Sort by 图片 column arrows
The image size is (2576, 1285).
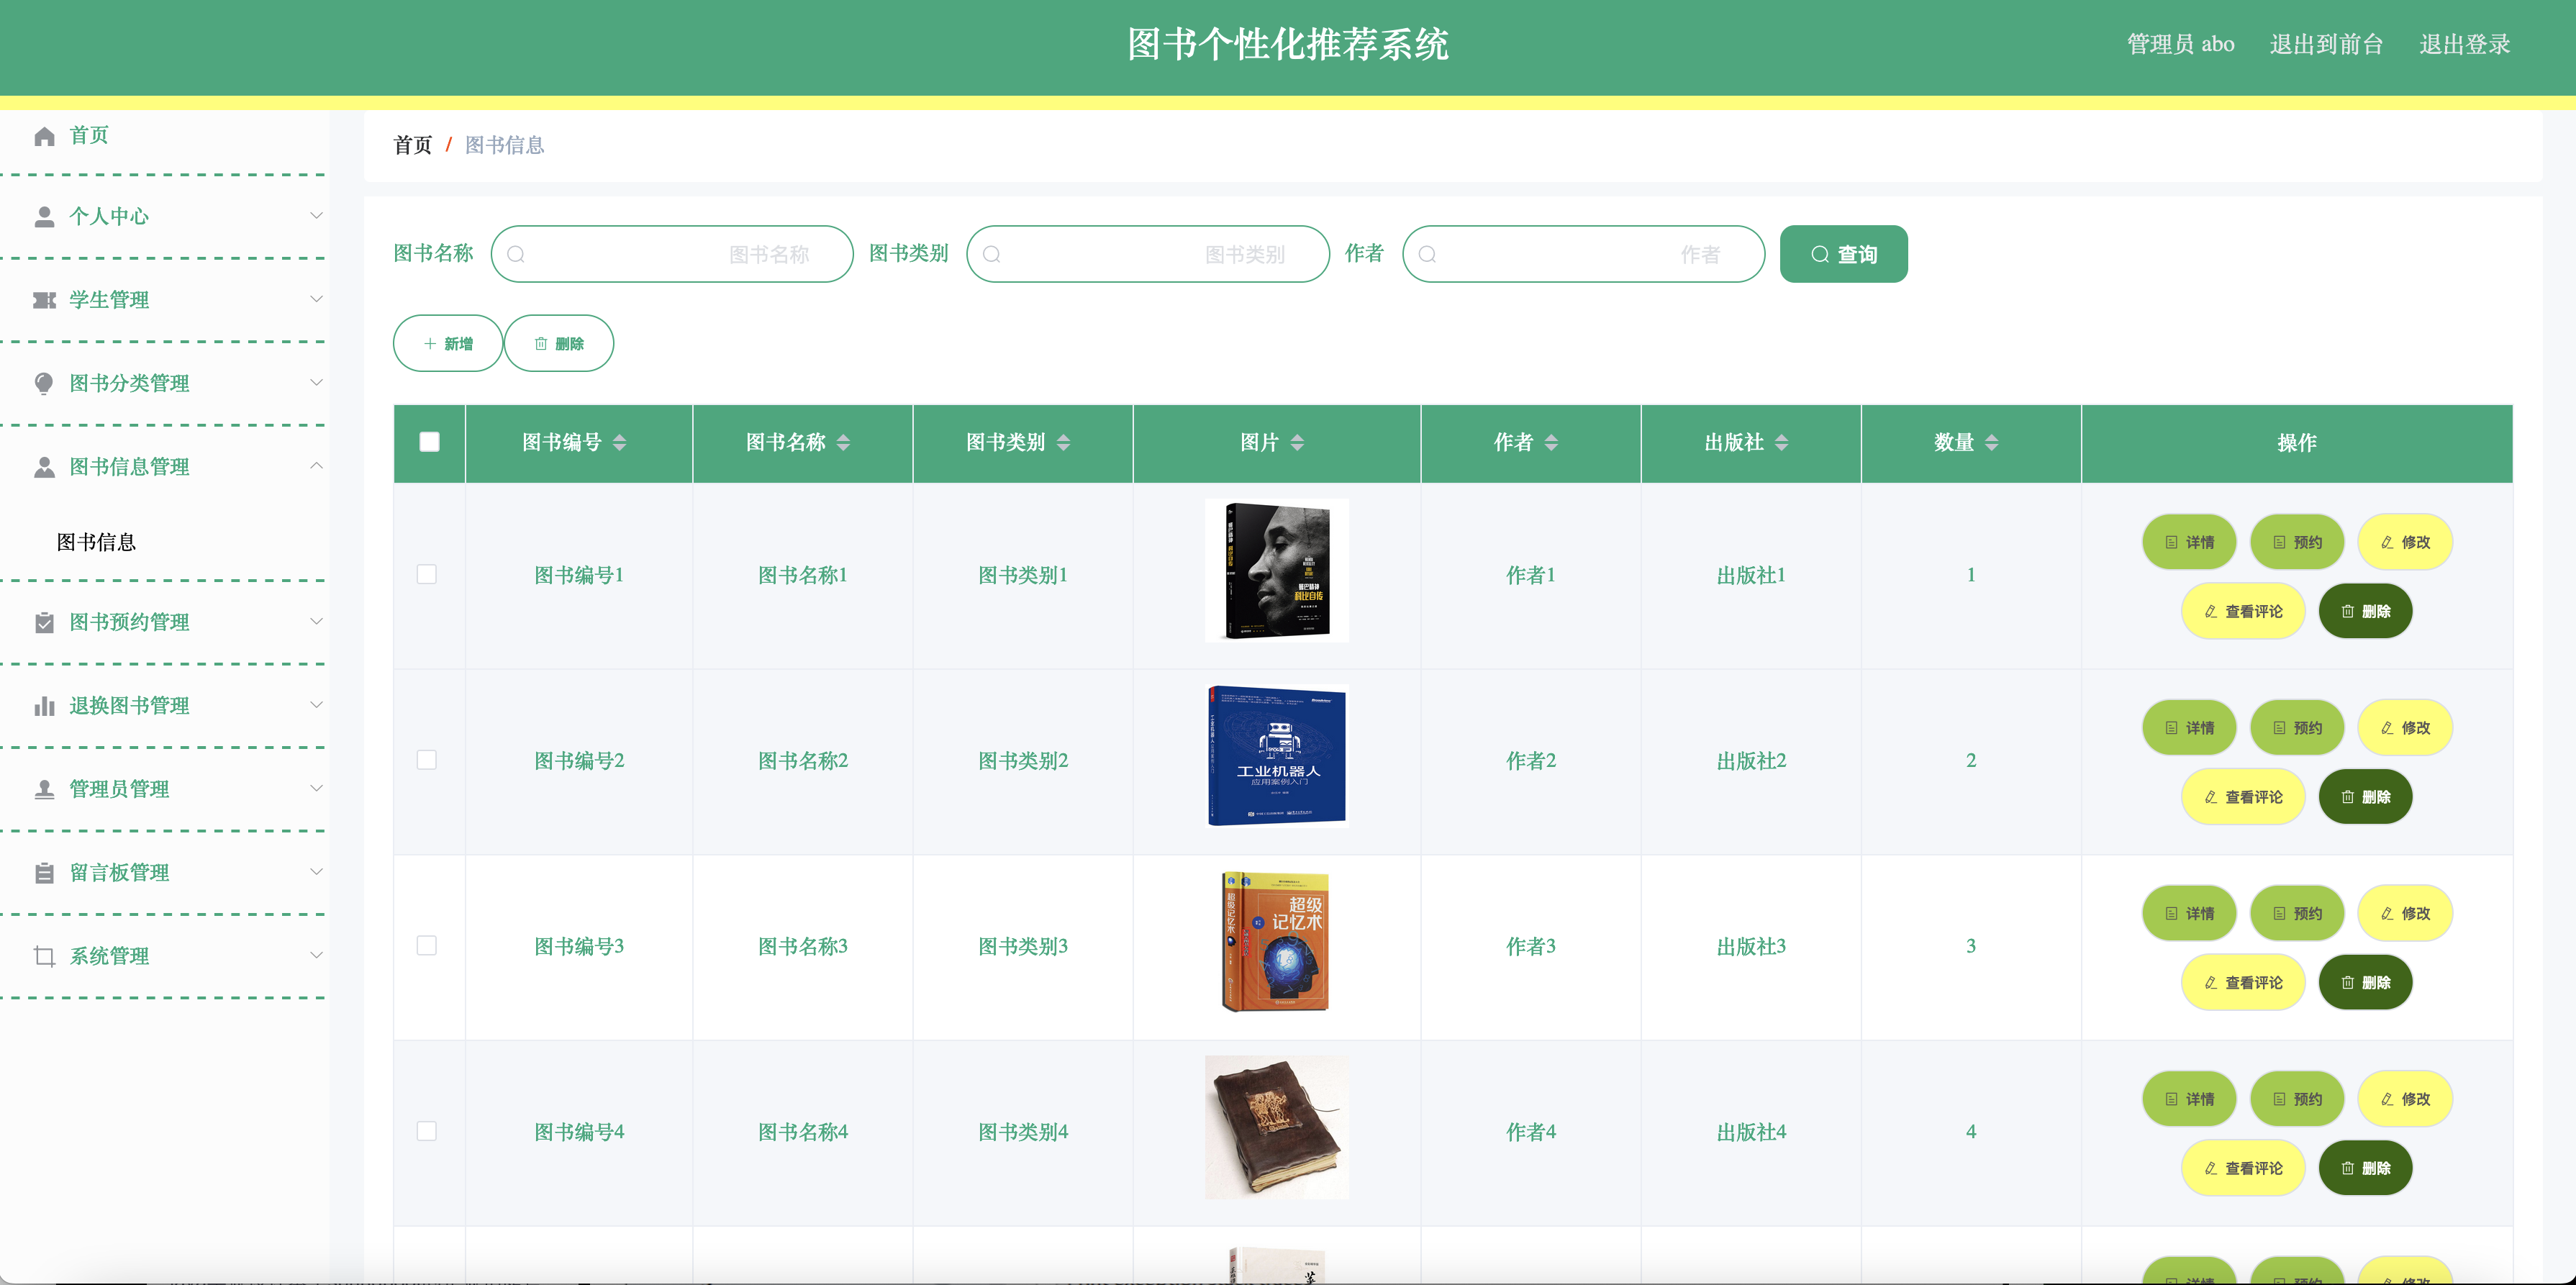point(1298,443)
